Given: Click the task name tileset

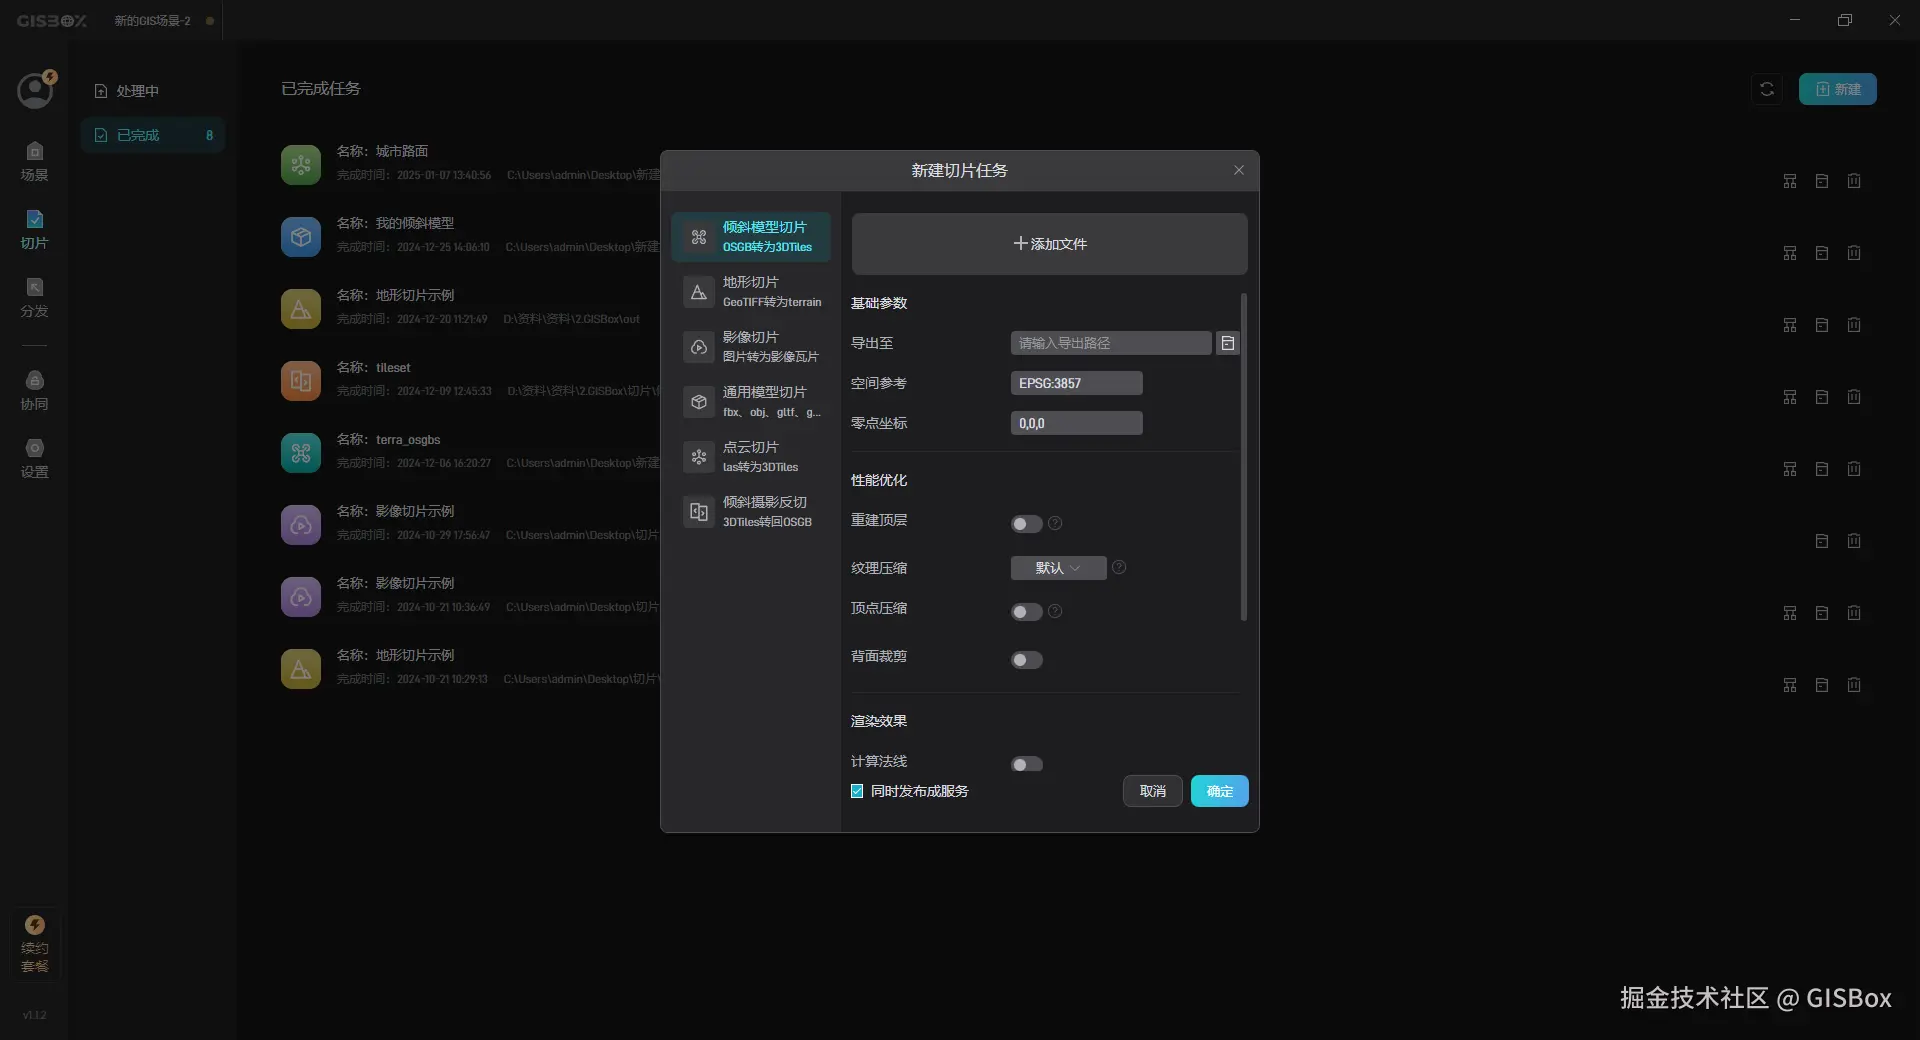Looking at the screenshot, I should coord(393,367).
